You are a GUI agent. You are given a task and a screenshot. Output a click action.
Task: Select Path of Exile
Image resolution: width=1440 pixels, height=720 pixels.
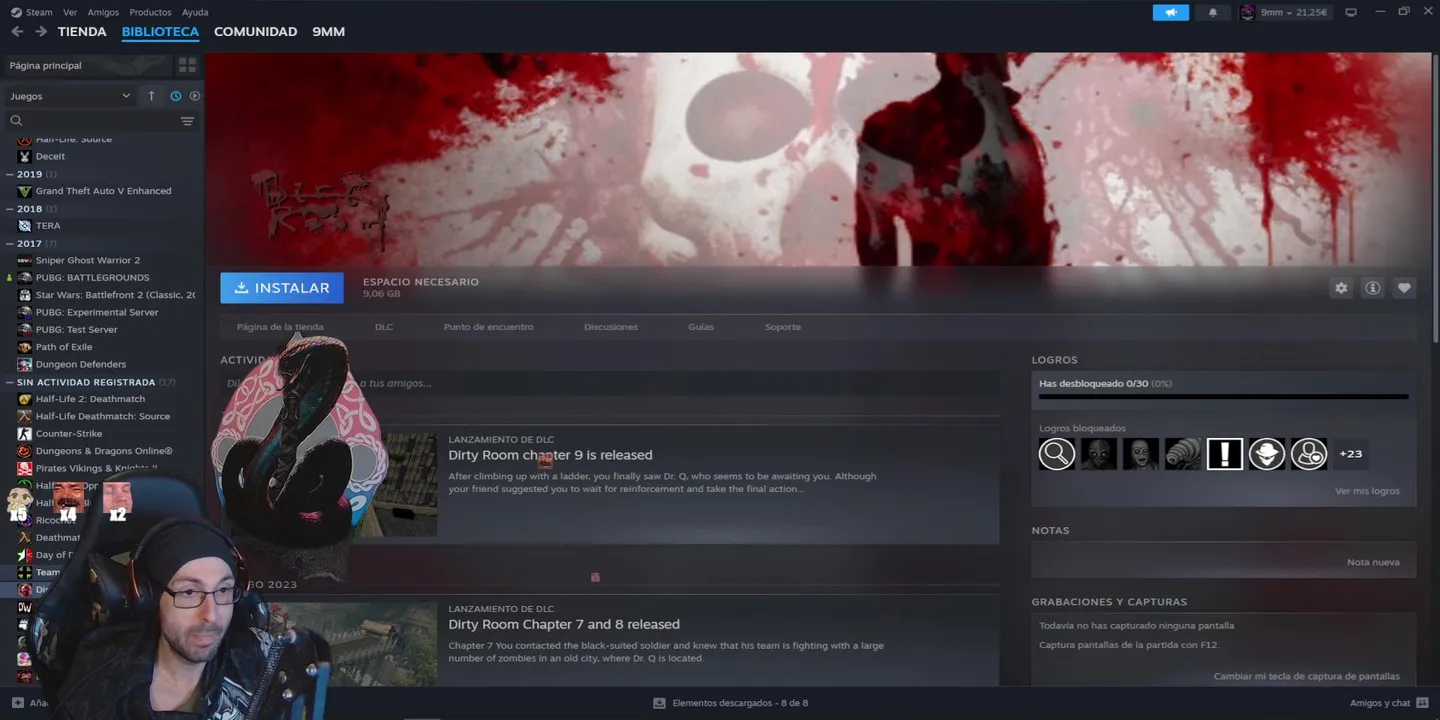[x=64, y=347]
